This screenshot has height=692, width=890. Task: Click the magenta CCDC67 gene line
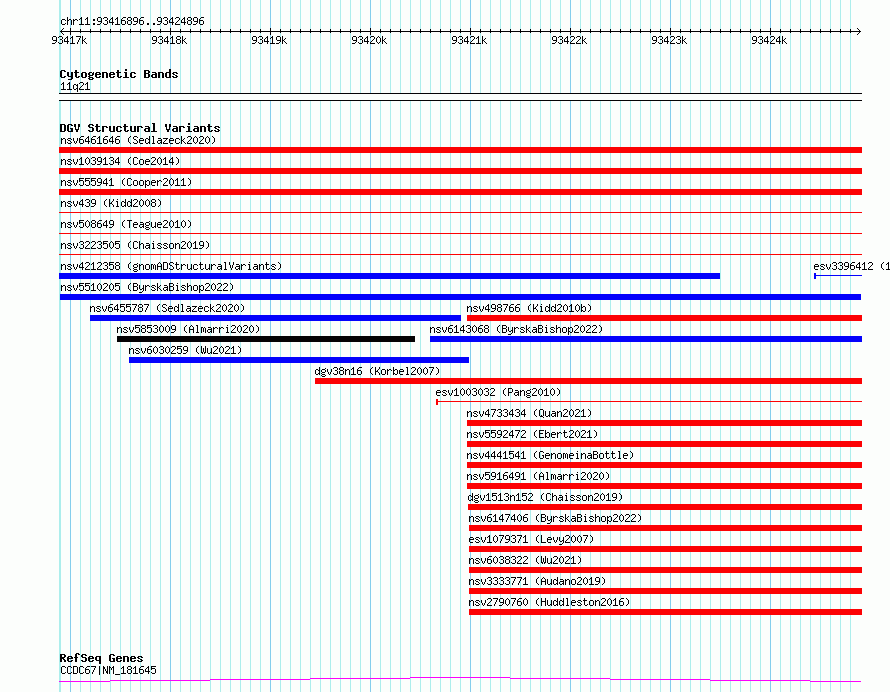point(460,680)
